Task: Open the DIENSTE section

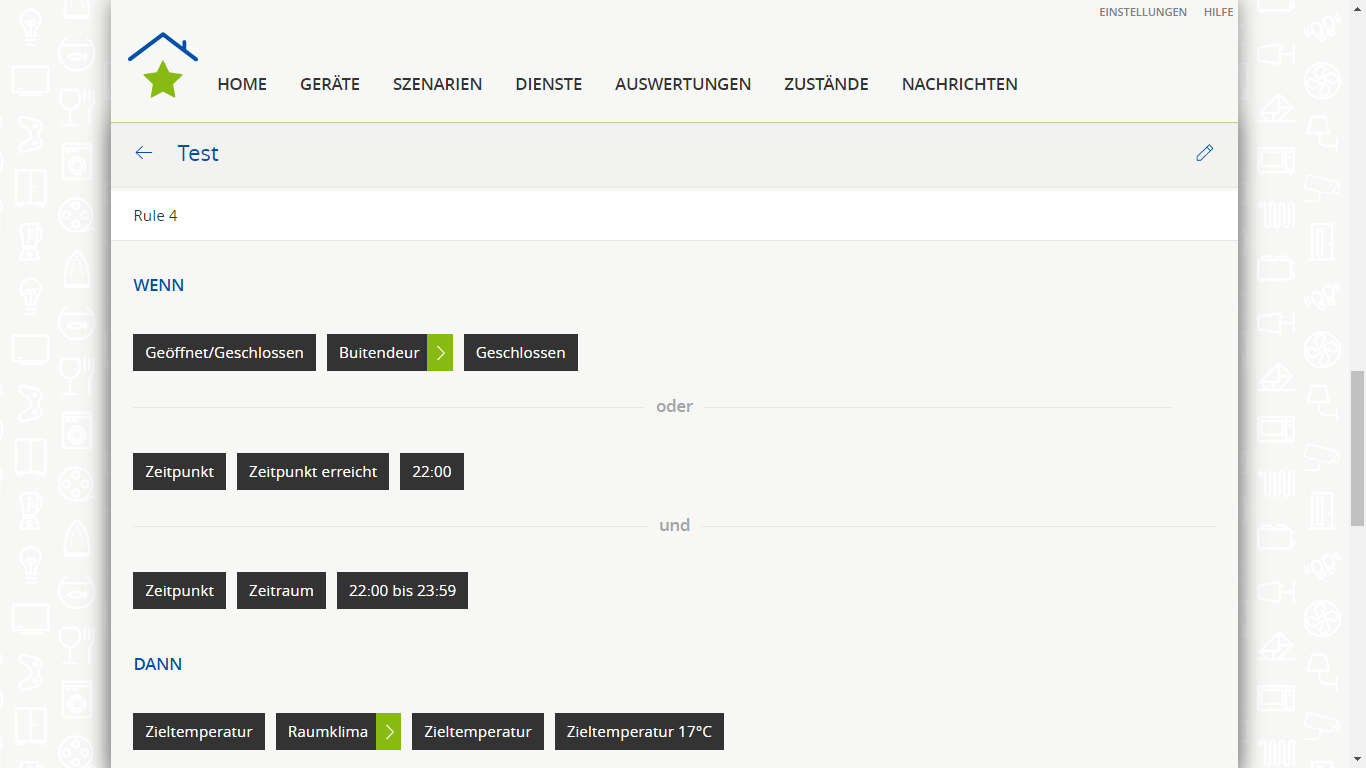Action: [548, 85]
